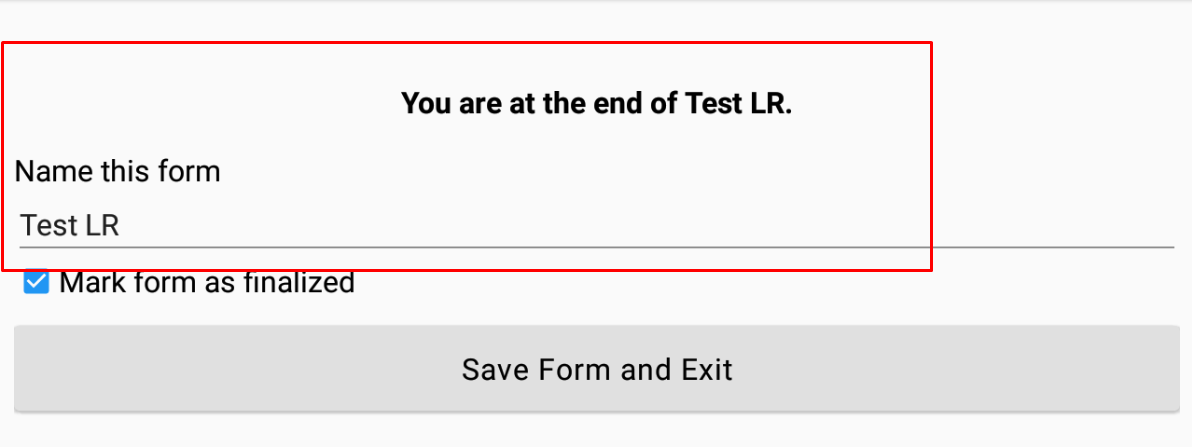The width and height of the screenshot is (1192, 447).
Task: Focus the form name input field
Action: pyautogui.click(x=596, y=225)
